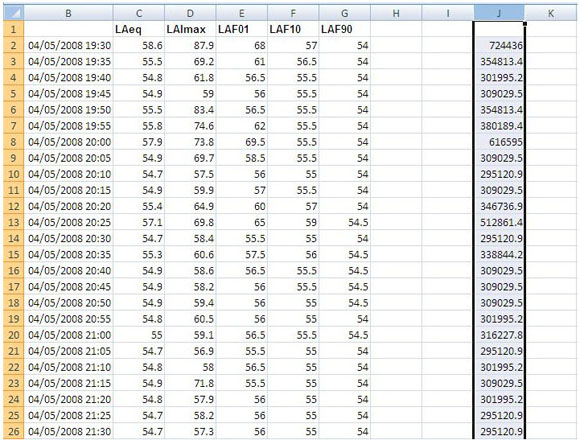Screen dimensions: 580x440
Task: Click row 8 header
Action: tap(13, 142)
